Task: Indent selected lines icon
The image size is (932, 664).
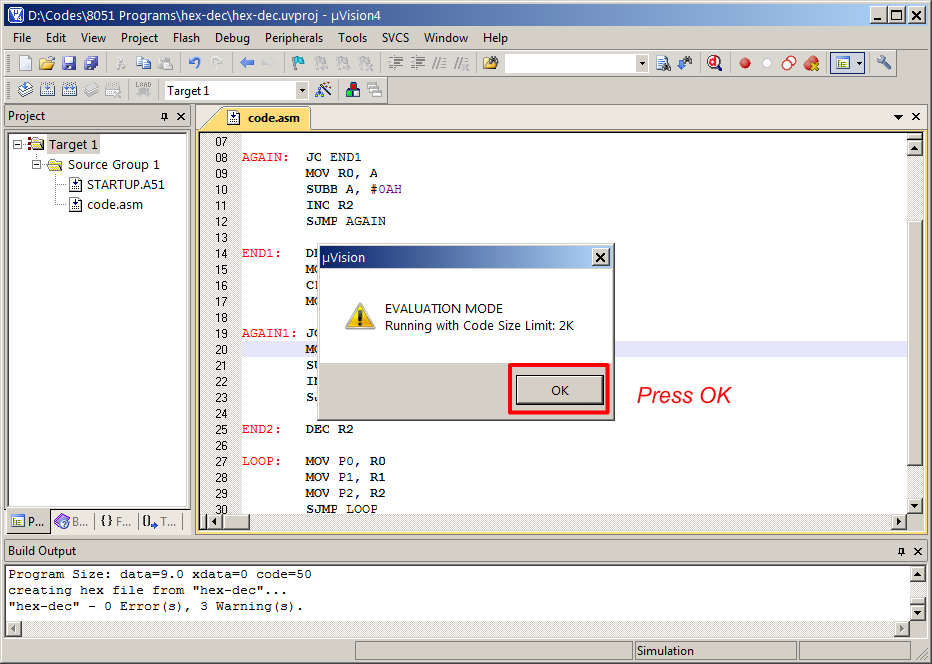Action: pos(395,63)
